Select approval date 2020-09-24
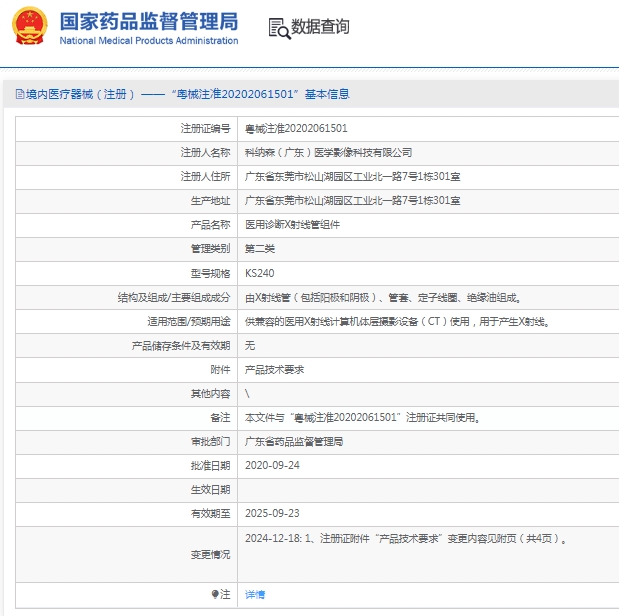The height and width of the screenshot is (616, 619). (x=272, y=466)
